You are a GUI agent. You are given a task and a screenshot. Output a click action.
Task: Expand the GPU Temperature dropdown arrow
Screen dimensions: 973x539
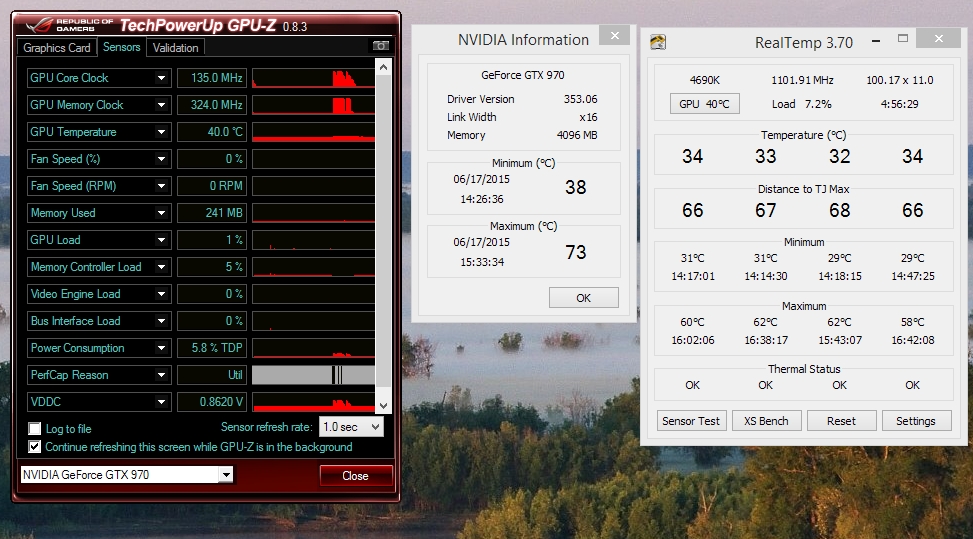(x=161, y=132)
